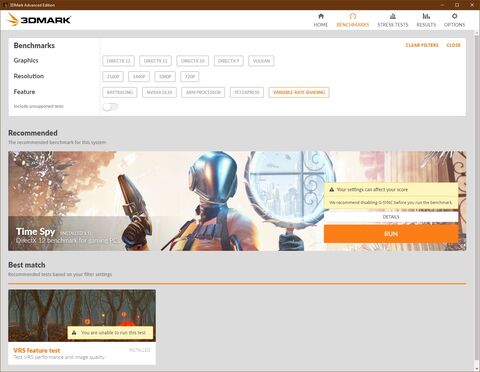Click the Installed label on VRS card
This screenshot has height=372, width=480.
point(140,350)
